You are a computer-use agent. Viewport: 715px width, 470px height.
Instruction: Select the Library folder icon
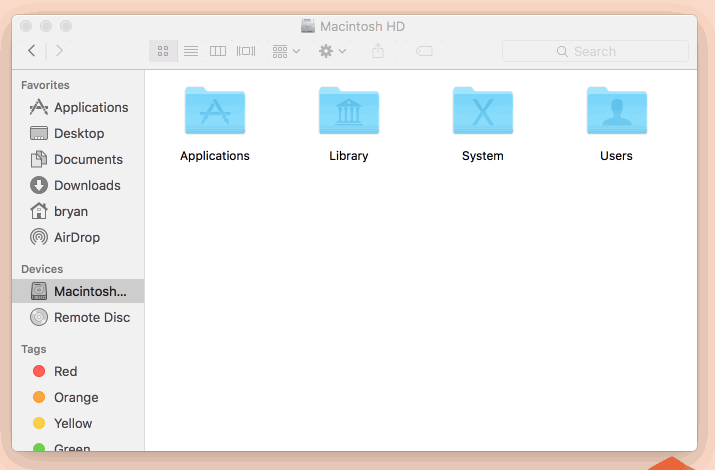coord(349,110)
